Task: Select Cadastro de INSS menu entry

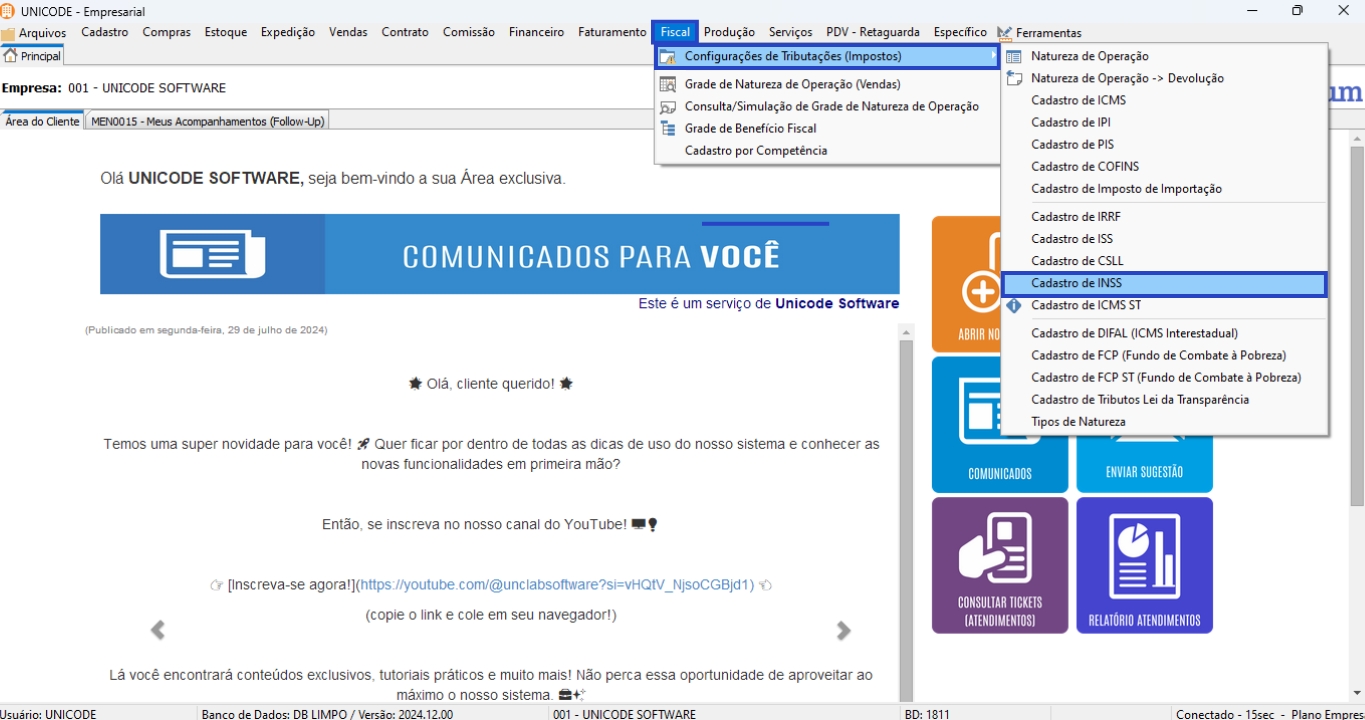Action: pos(1076,284)
